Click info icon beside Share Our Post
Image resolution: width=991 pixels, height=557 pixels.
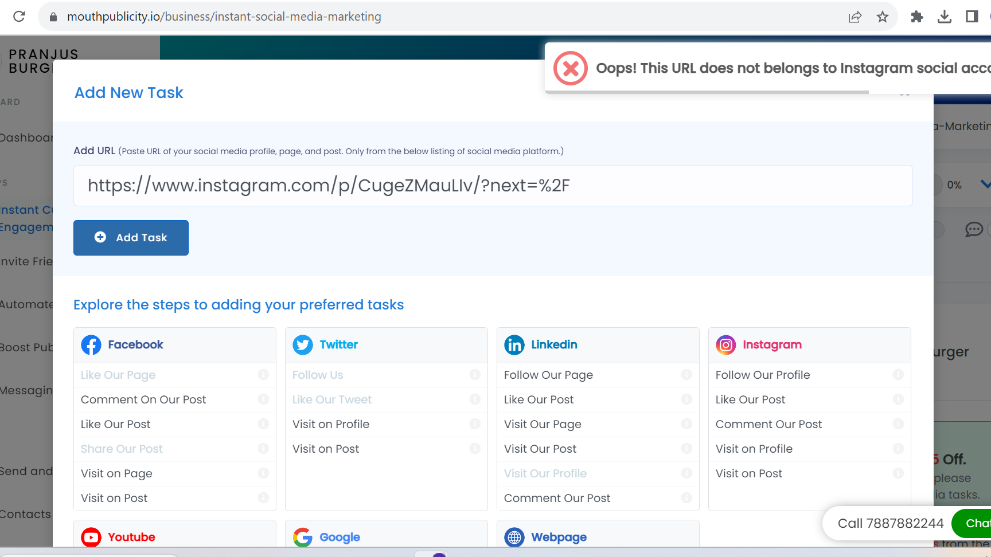(264, 449)
